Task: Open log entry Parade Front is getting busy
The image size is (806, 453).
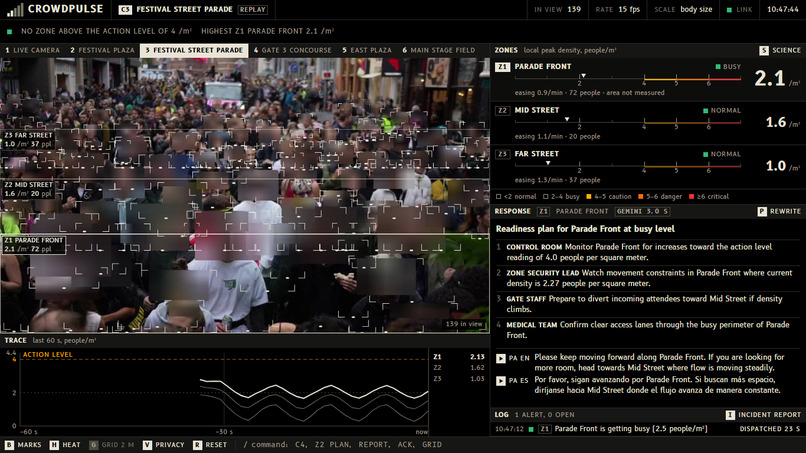Action: pyautogui.click(x=631, y=429)
